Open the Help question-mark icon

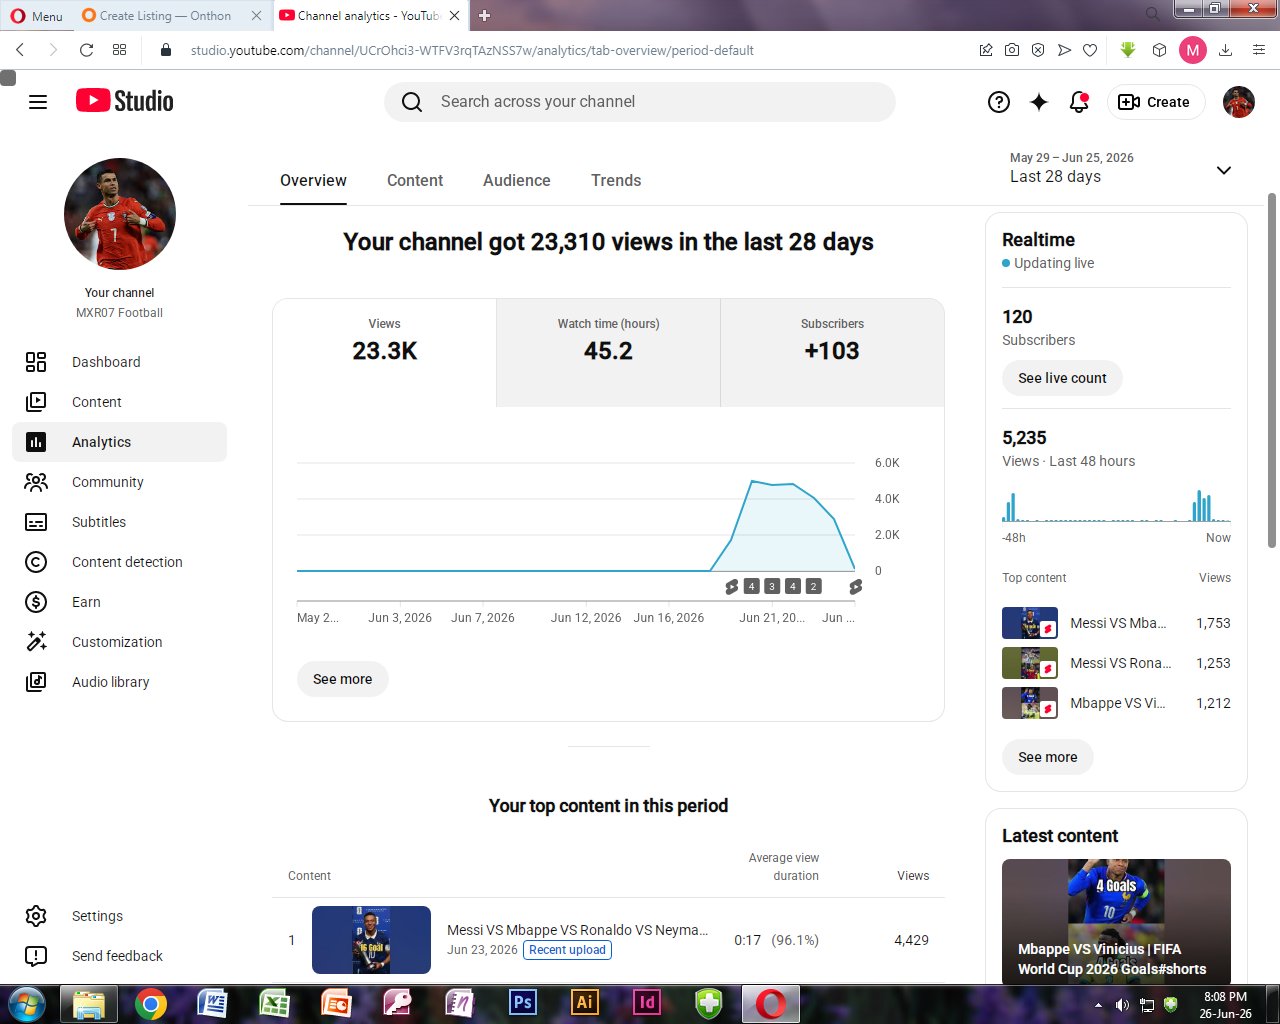[x=999, y=102]
